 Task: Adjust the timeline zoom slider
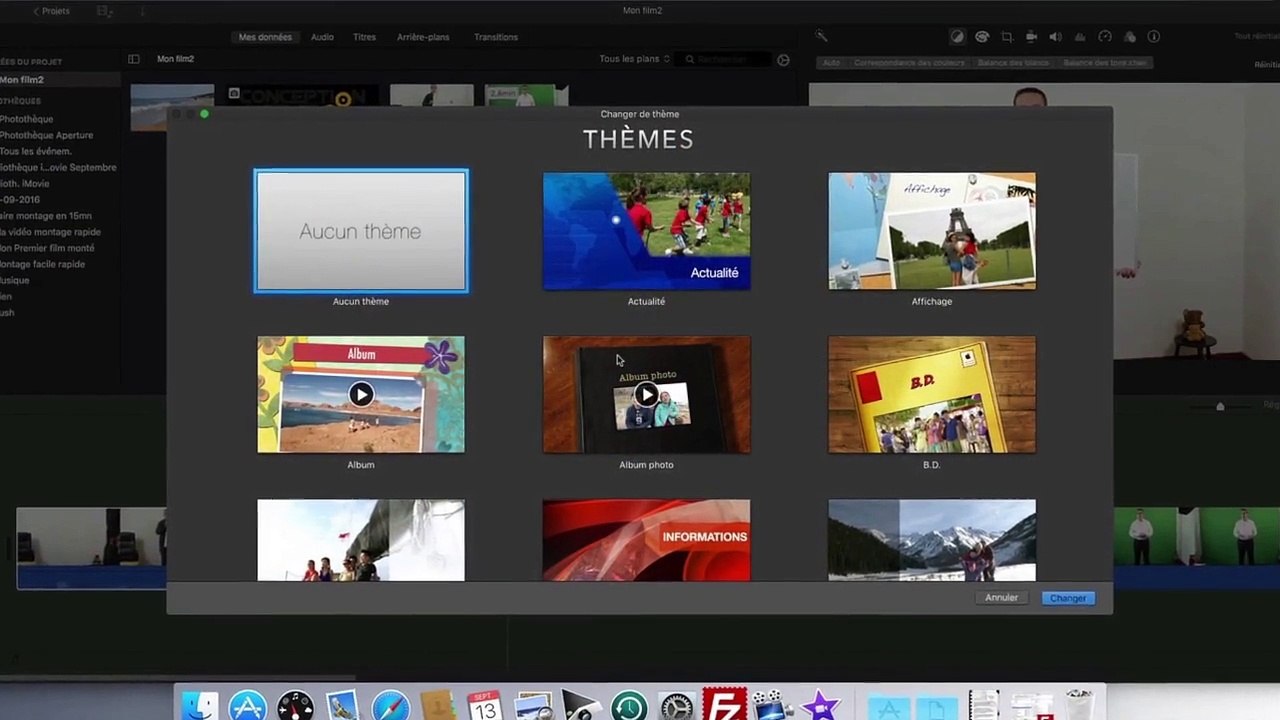pyautogui.click(x=1220, y=406)
